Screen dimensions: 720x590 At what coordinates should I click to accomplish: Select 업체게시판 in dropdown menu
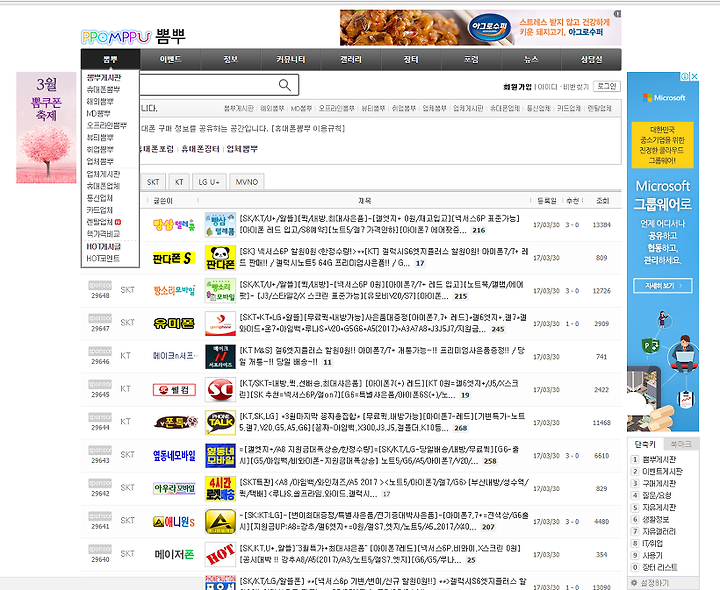point(103,174)
